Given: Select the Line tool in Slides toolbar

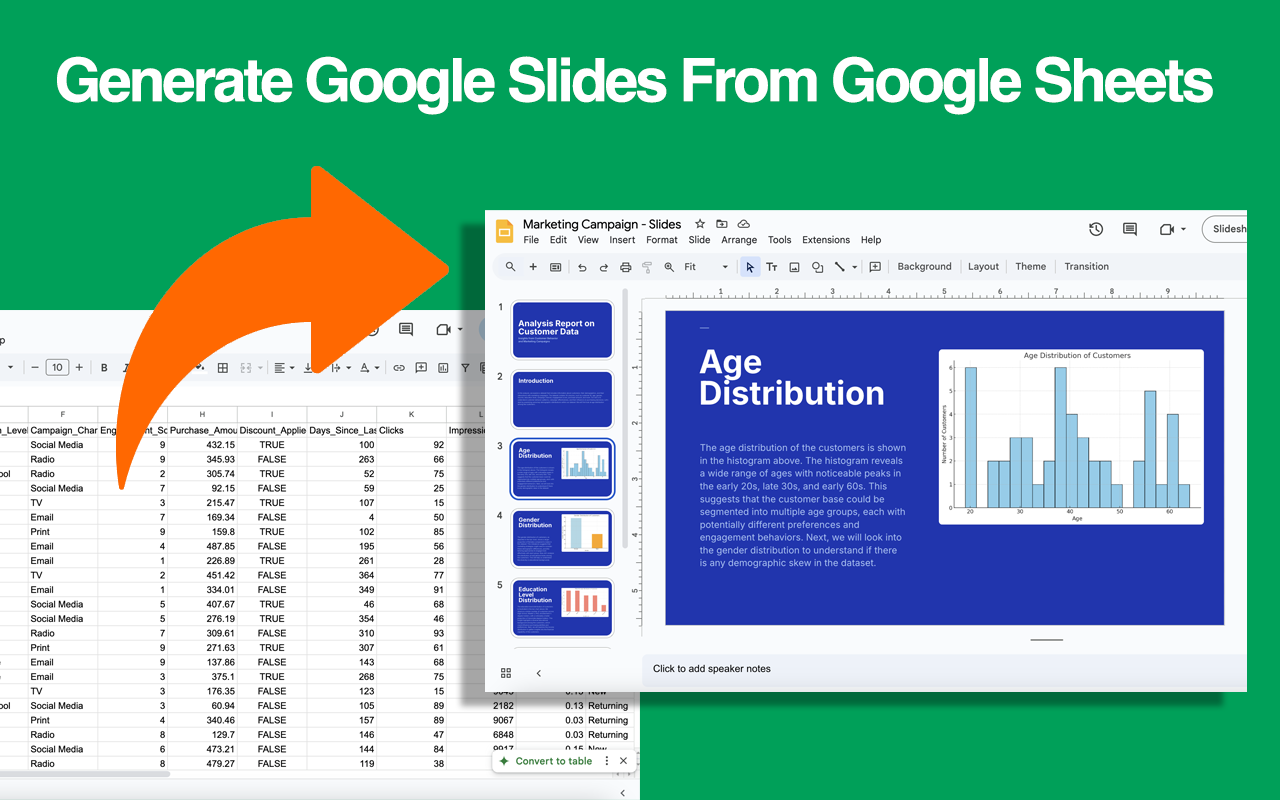Looking at the screenshot, I should coord(840,267).
